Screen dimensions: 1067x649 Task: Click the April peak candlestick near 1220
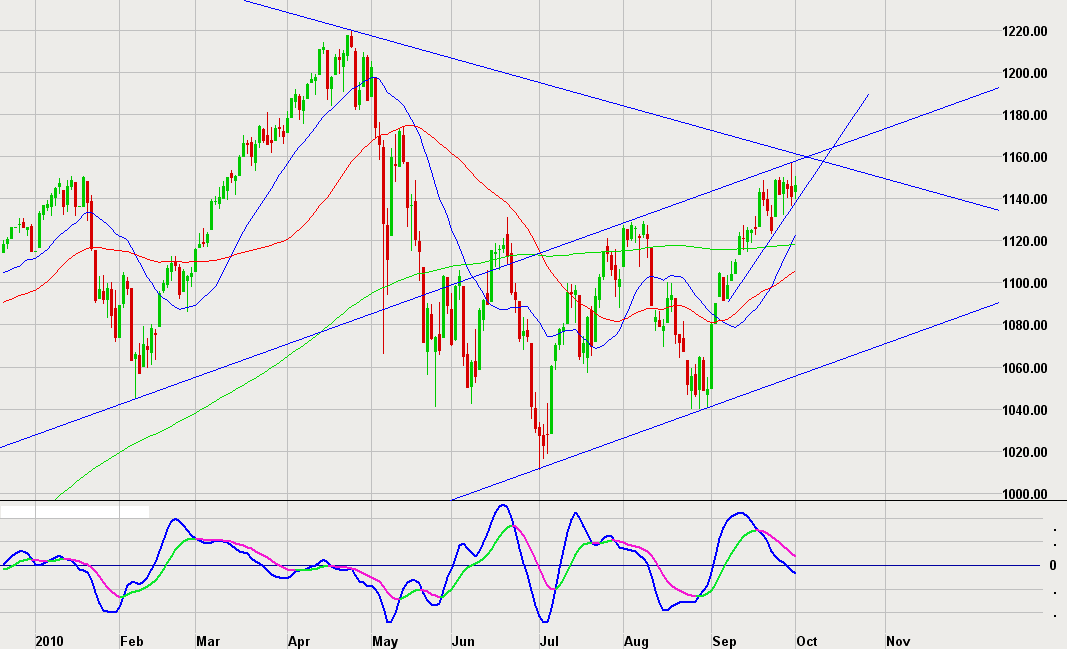tap(349, 42)
